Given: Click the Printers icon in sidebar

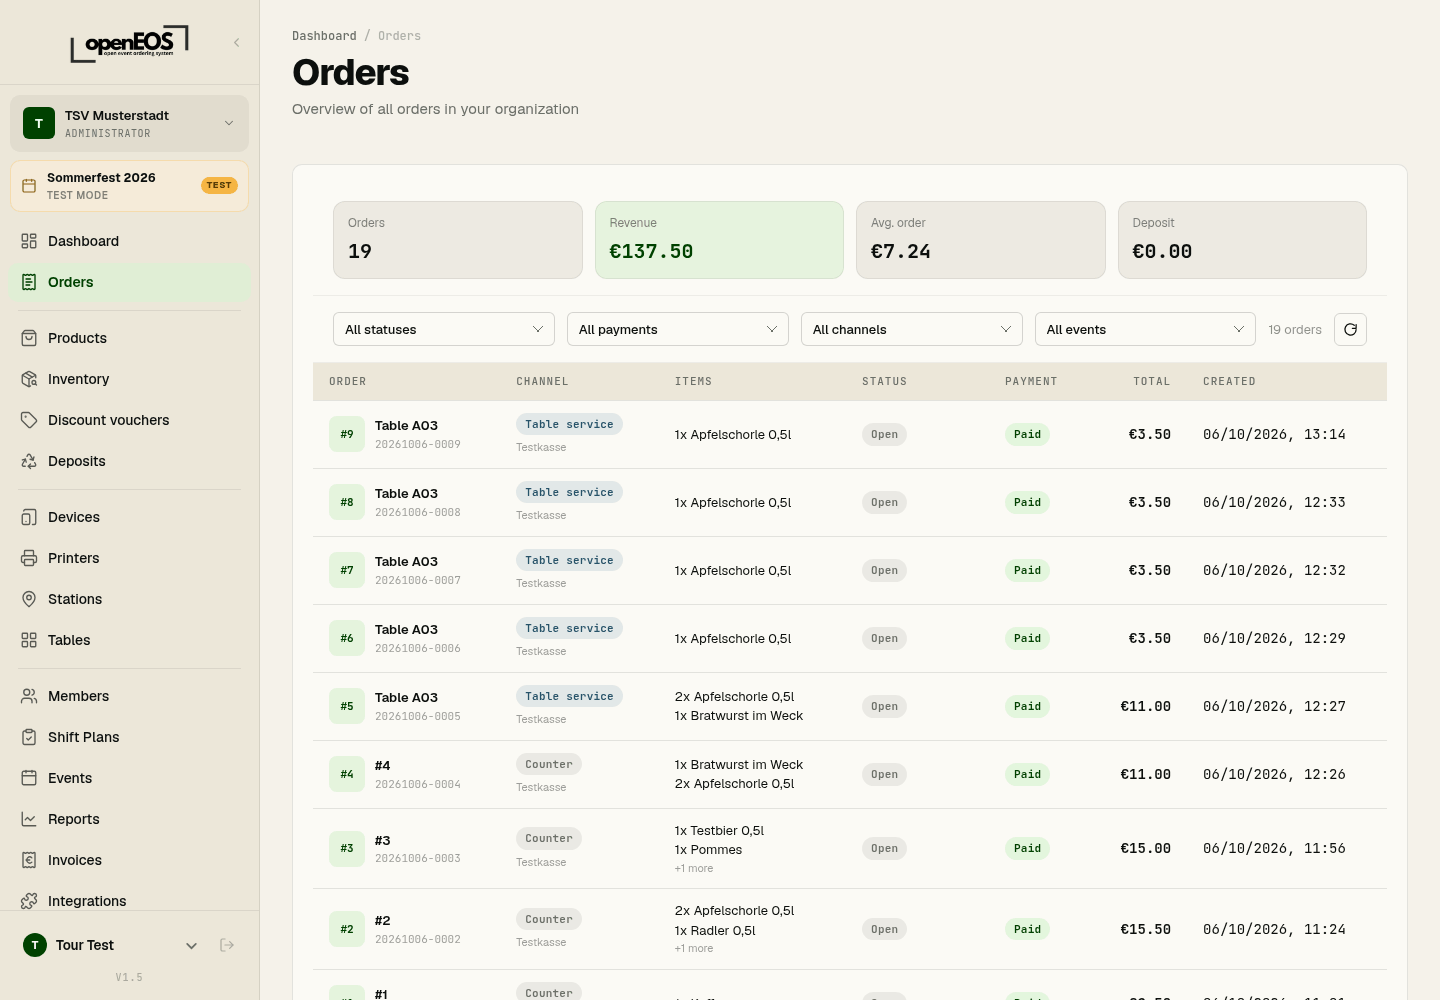Looking at the screenshot, I should pos(29,558).
